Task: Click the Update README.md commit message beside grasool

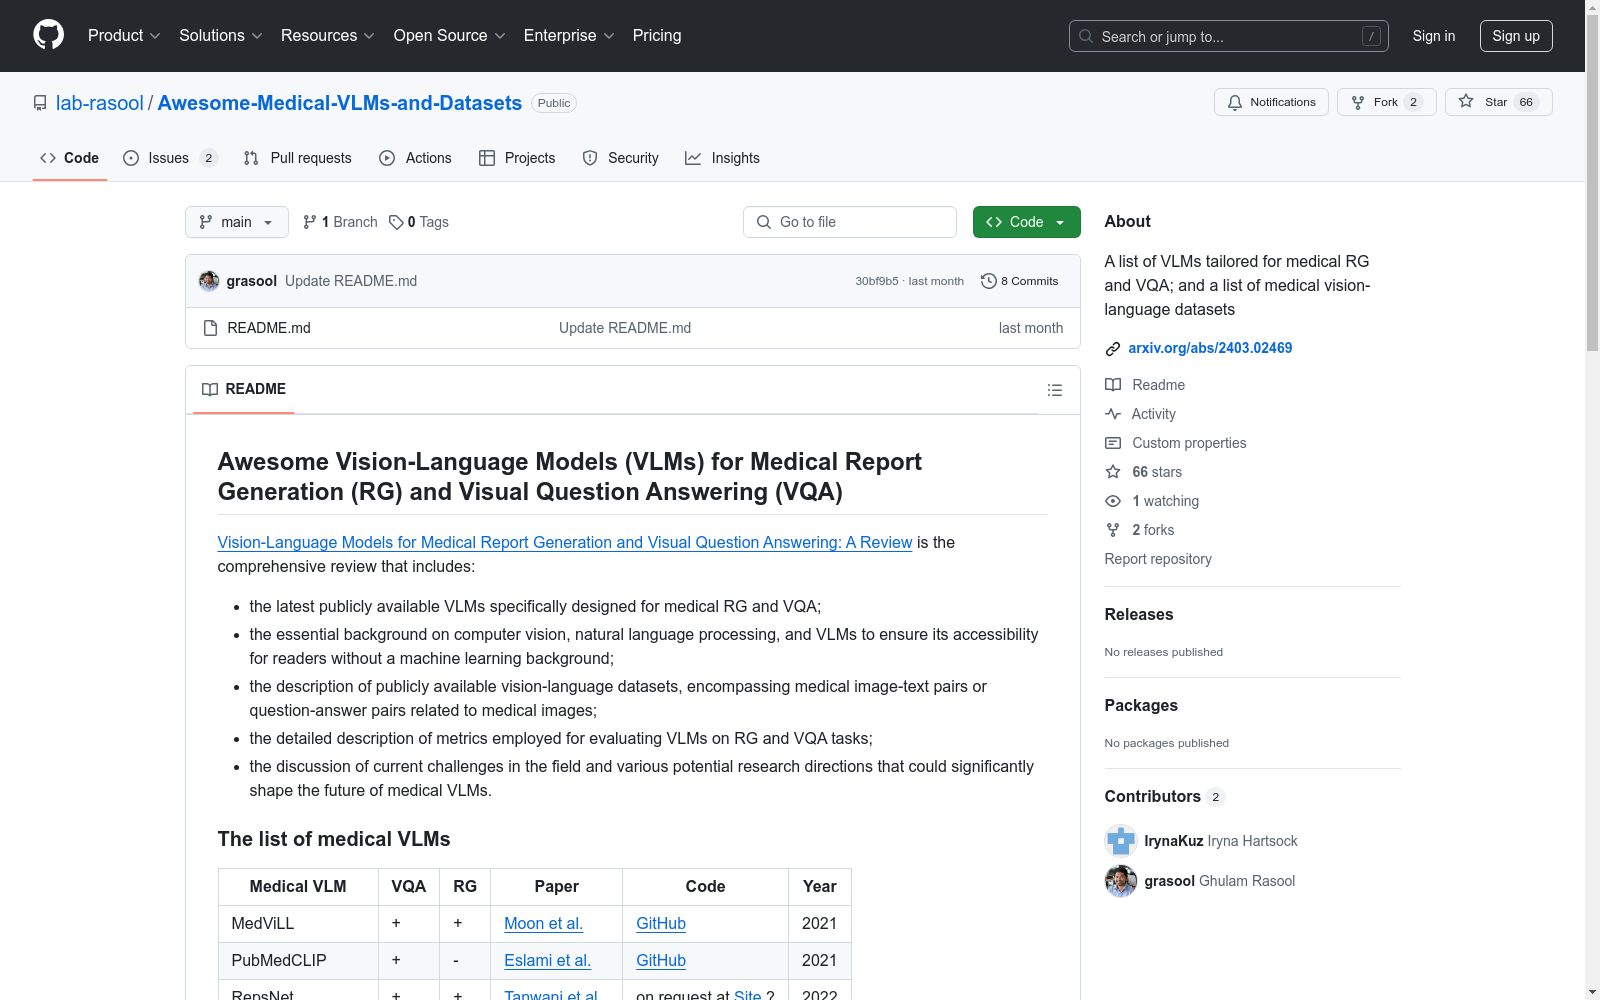Action: [351, 281]
